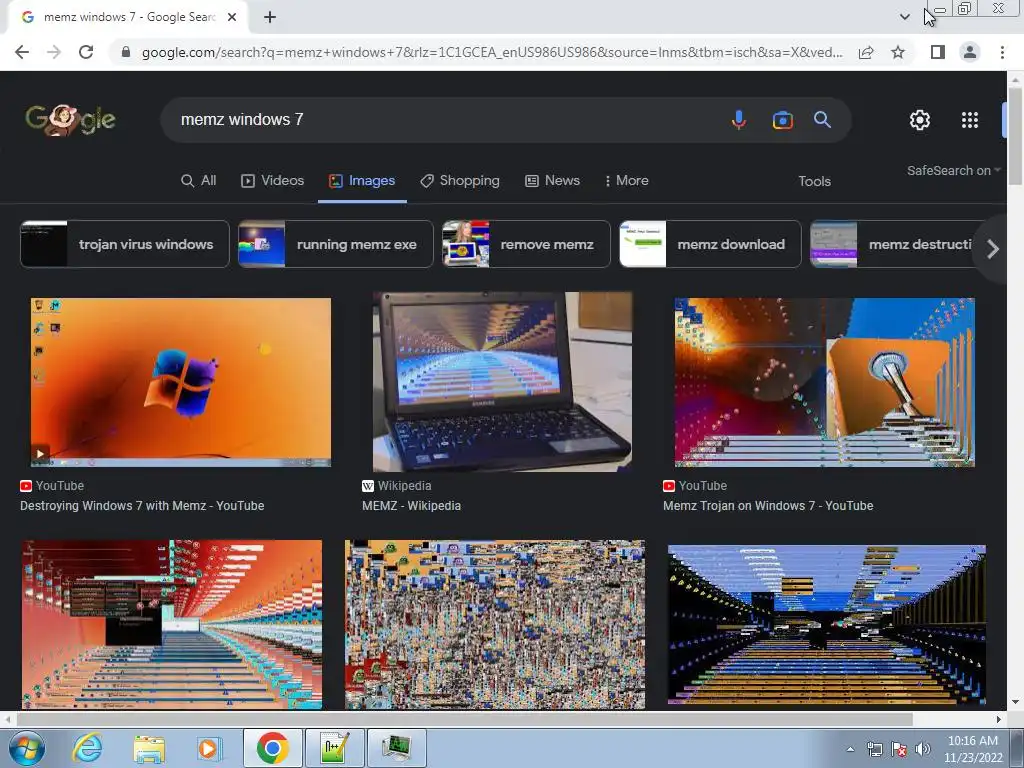1024x768 pixels.
Task: Select the memz download chip
Action: pyautogui.click(x=710, y=244)
